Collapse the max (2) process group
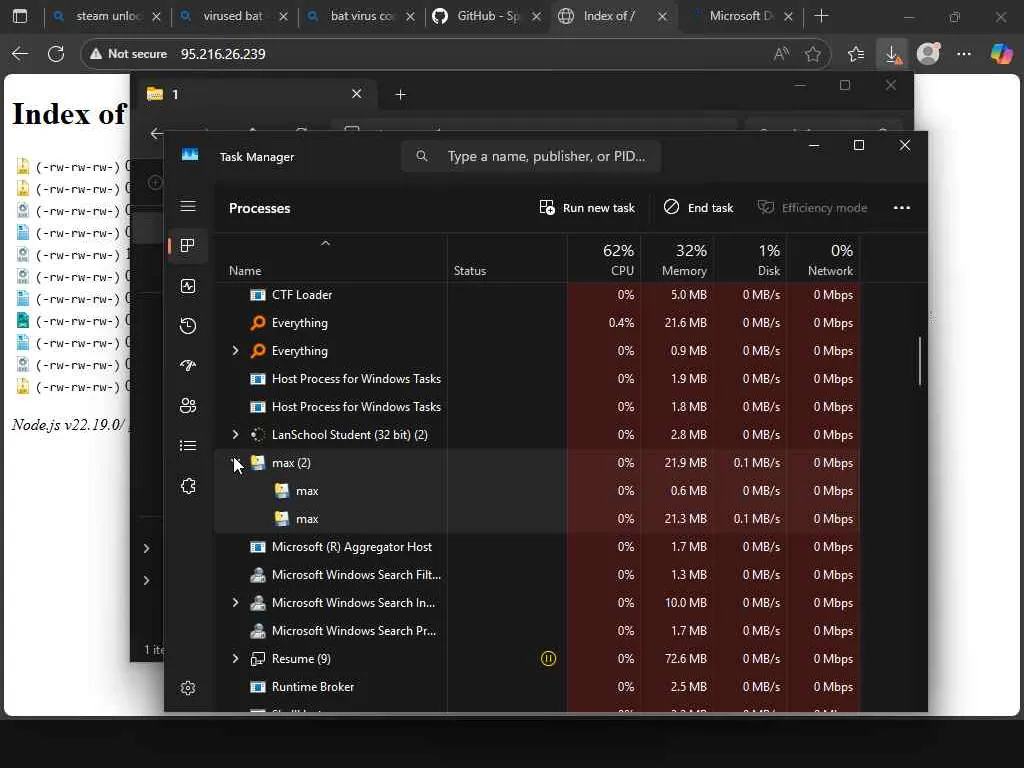This screenshot has height=768, width=1024. (x=236, y=462)
